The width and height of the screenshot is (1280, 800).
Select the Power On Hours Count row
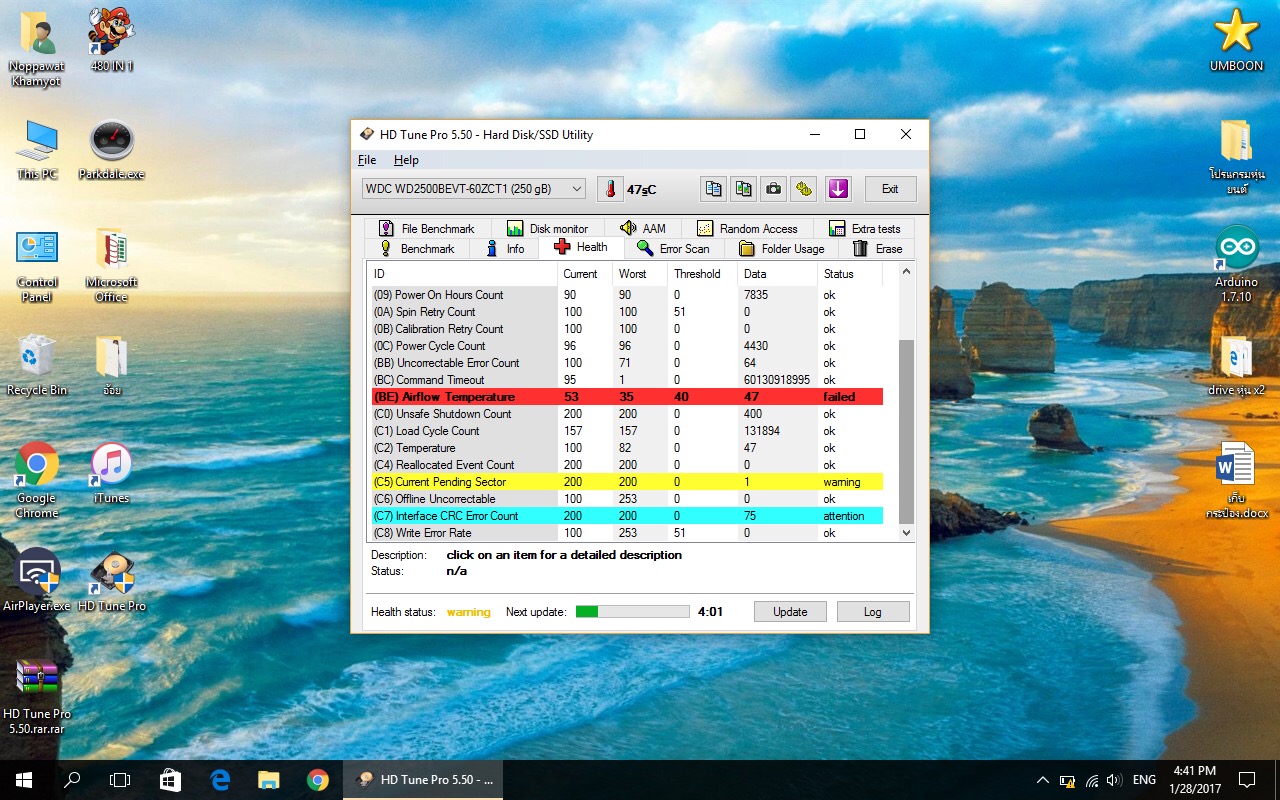click(626, 295)
